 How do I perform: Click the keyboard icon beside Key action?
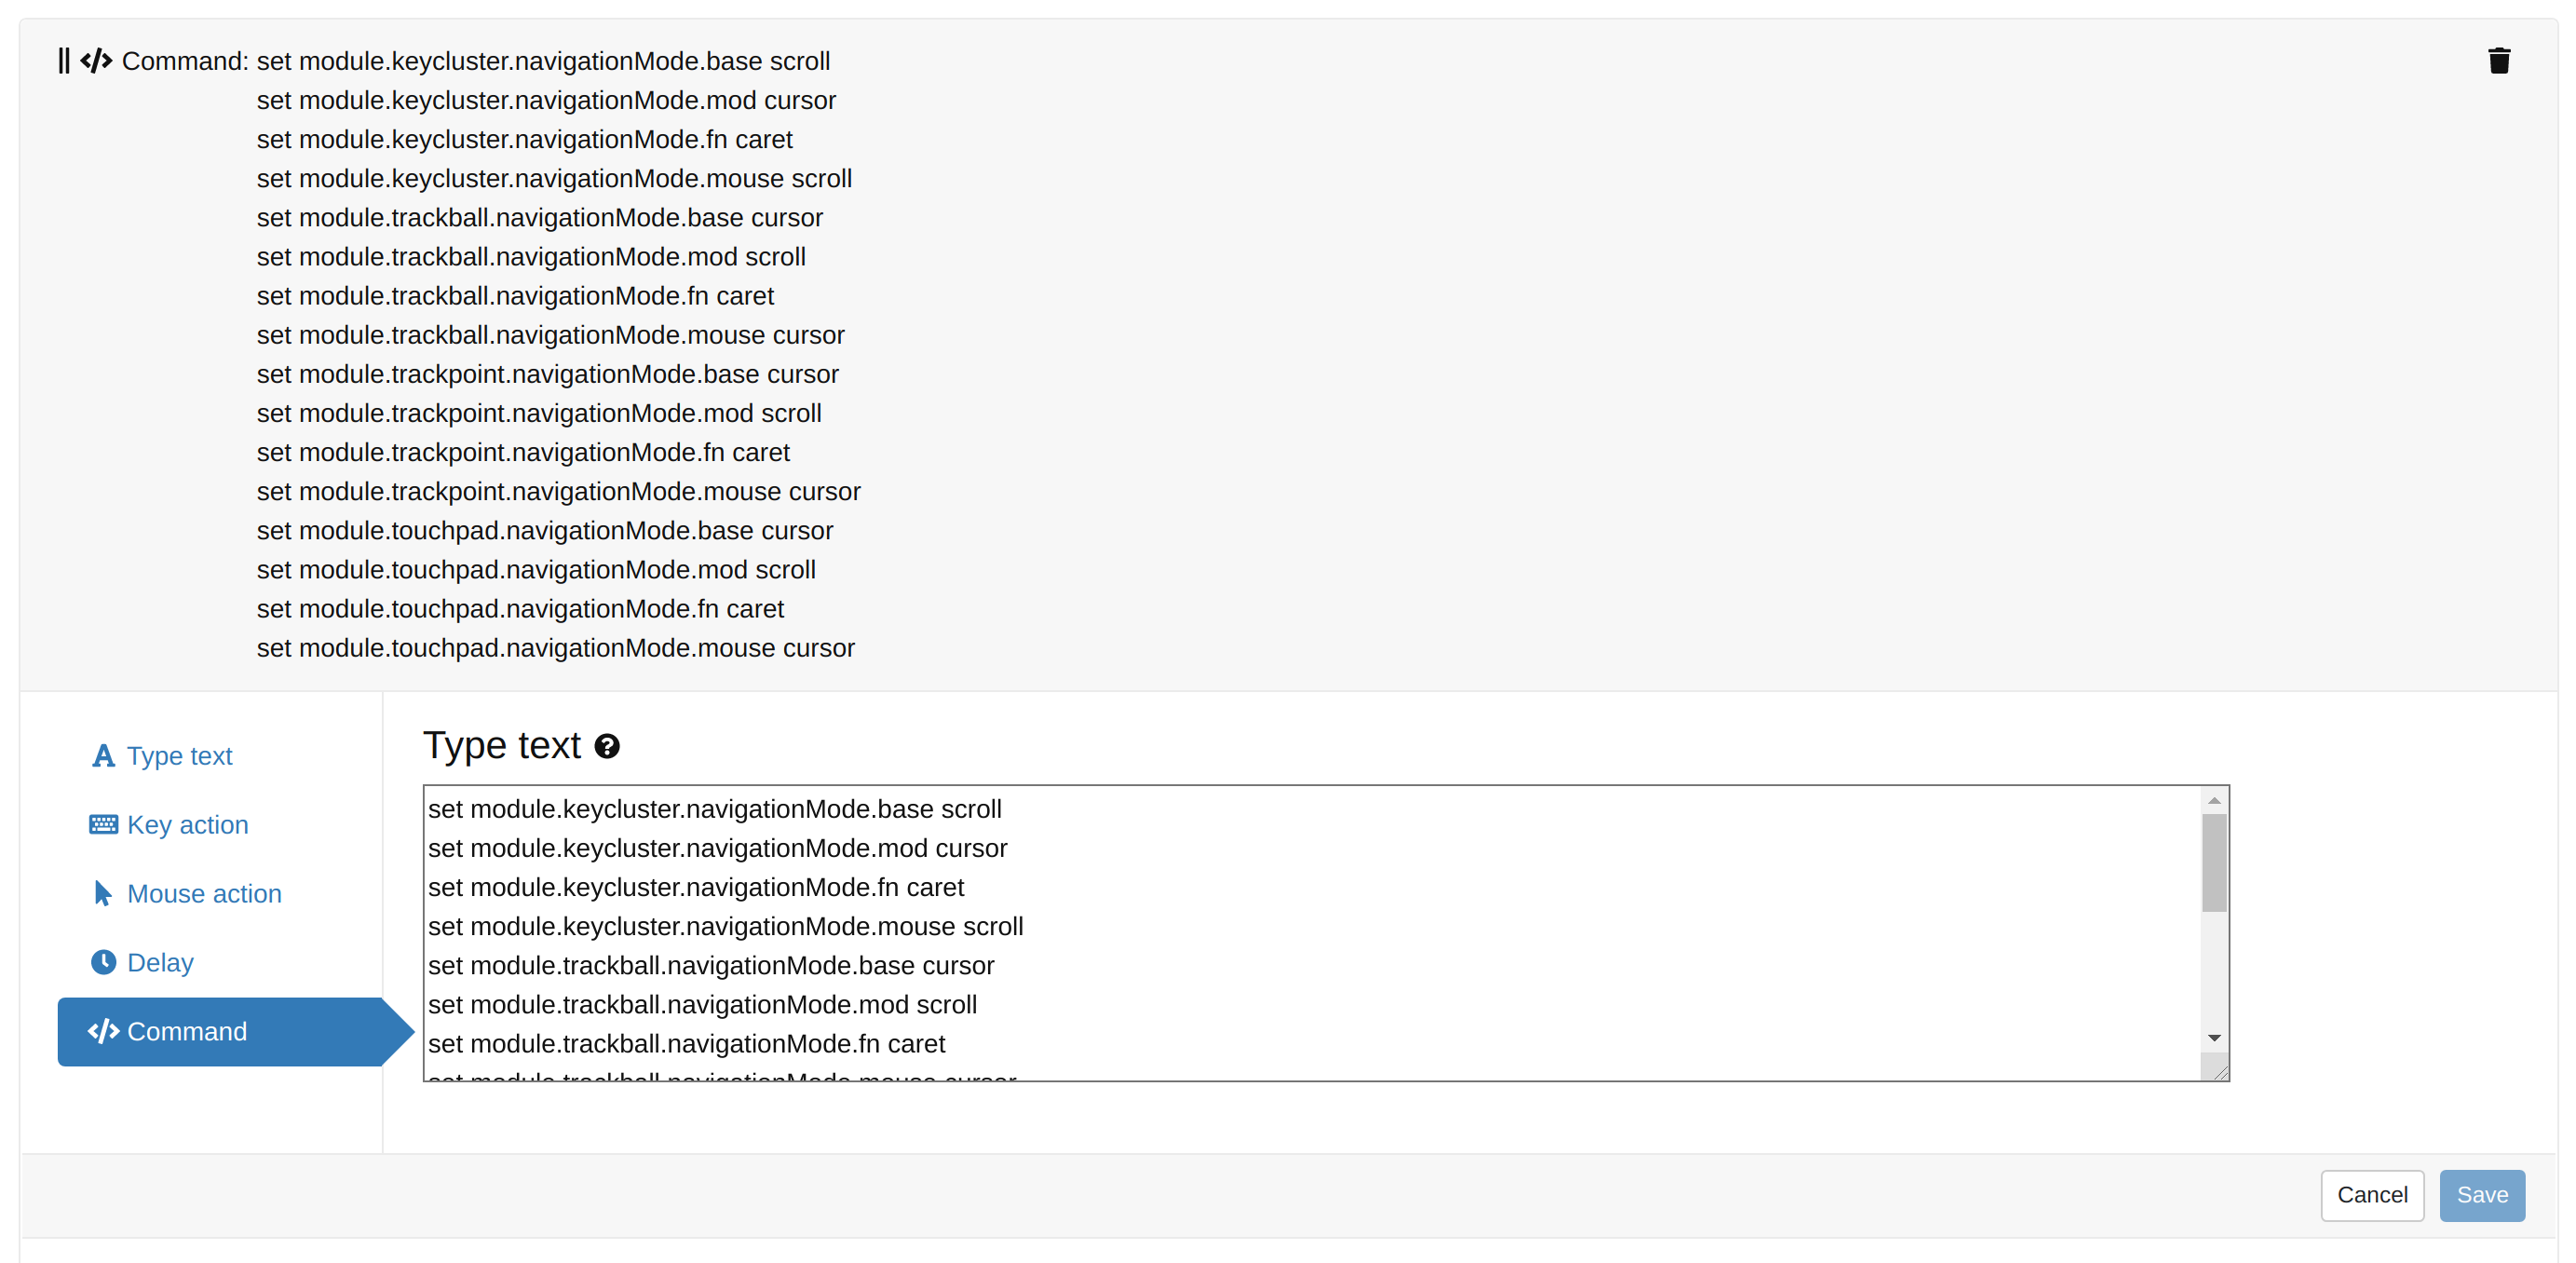(x=103, y=824)
